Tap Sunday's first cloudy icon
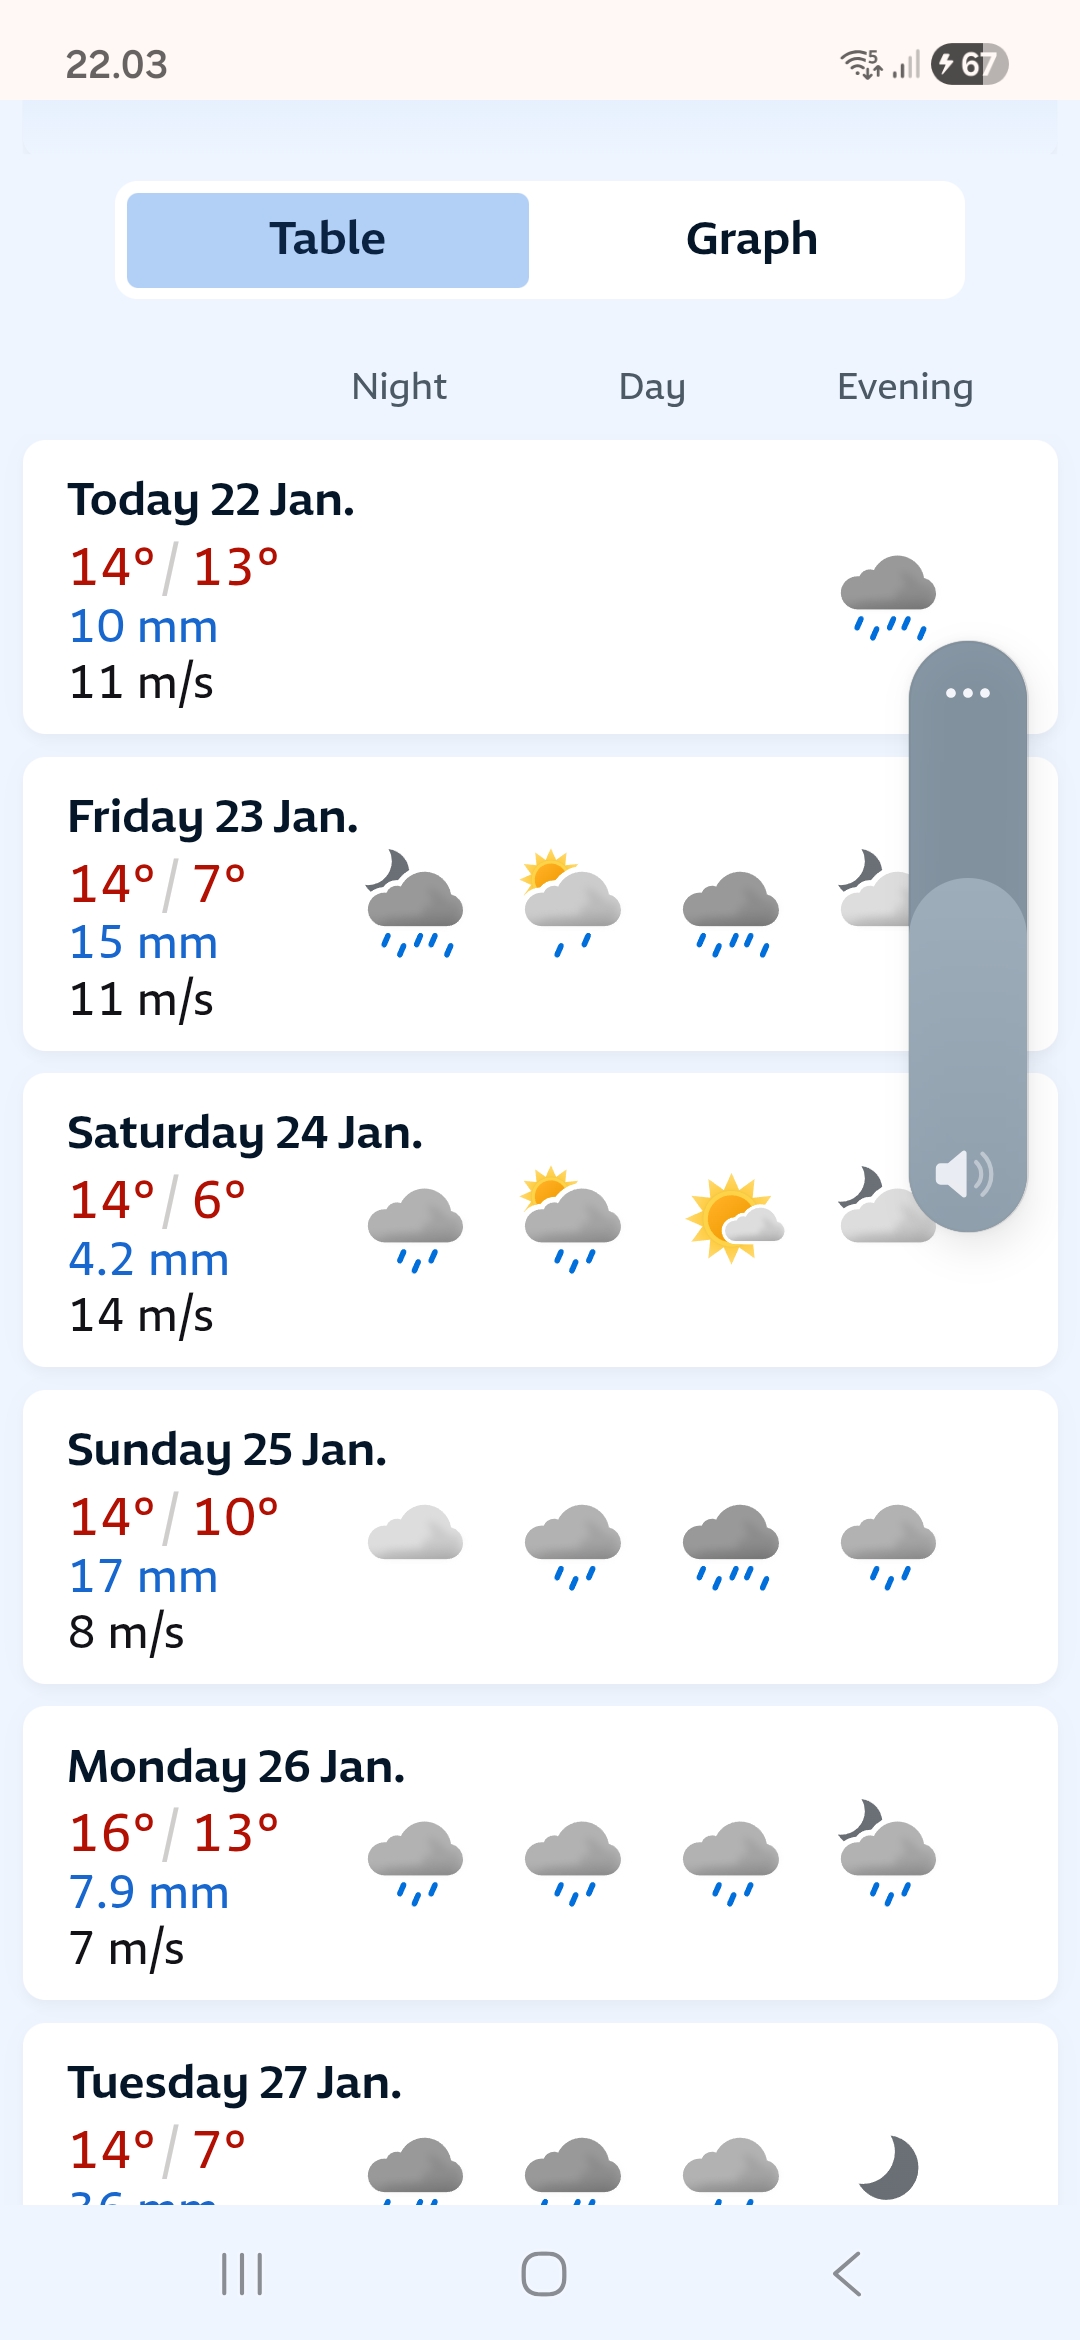The height and width of the screenshot is (2340, 1080). 415,1532
